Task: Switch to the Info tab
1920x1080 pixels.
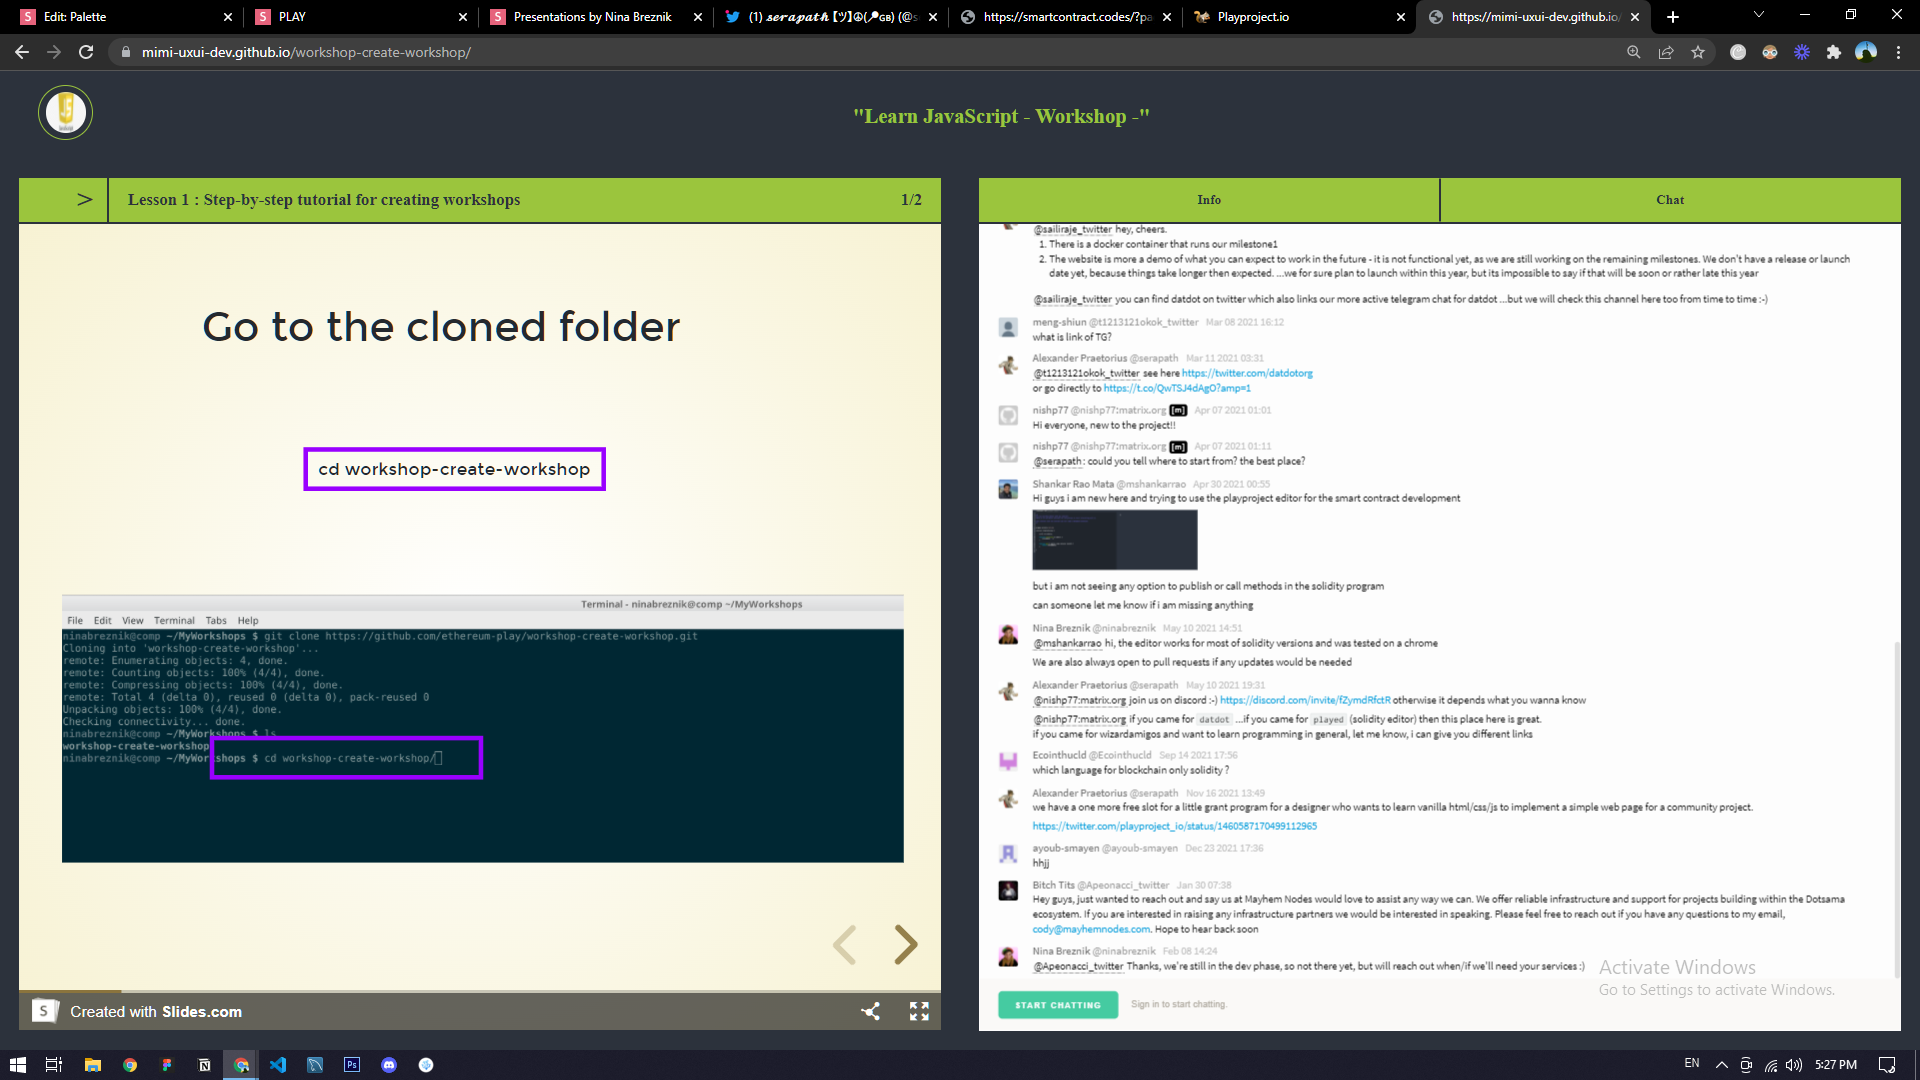Action: (x=1208, y=200)
